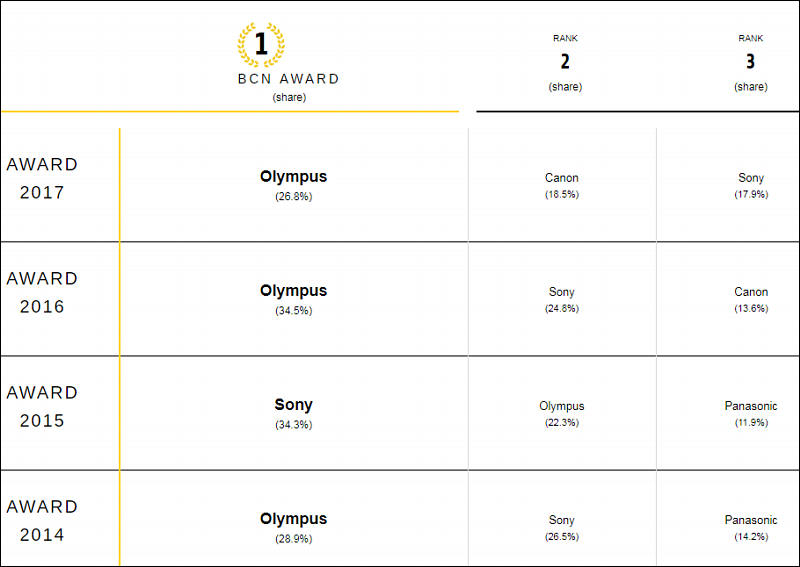Viewport: 800px width, 567px height.
Task: Click Olympus winner with 28.9% share
Action: 293,527
